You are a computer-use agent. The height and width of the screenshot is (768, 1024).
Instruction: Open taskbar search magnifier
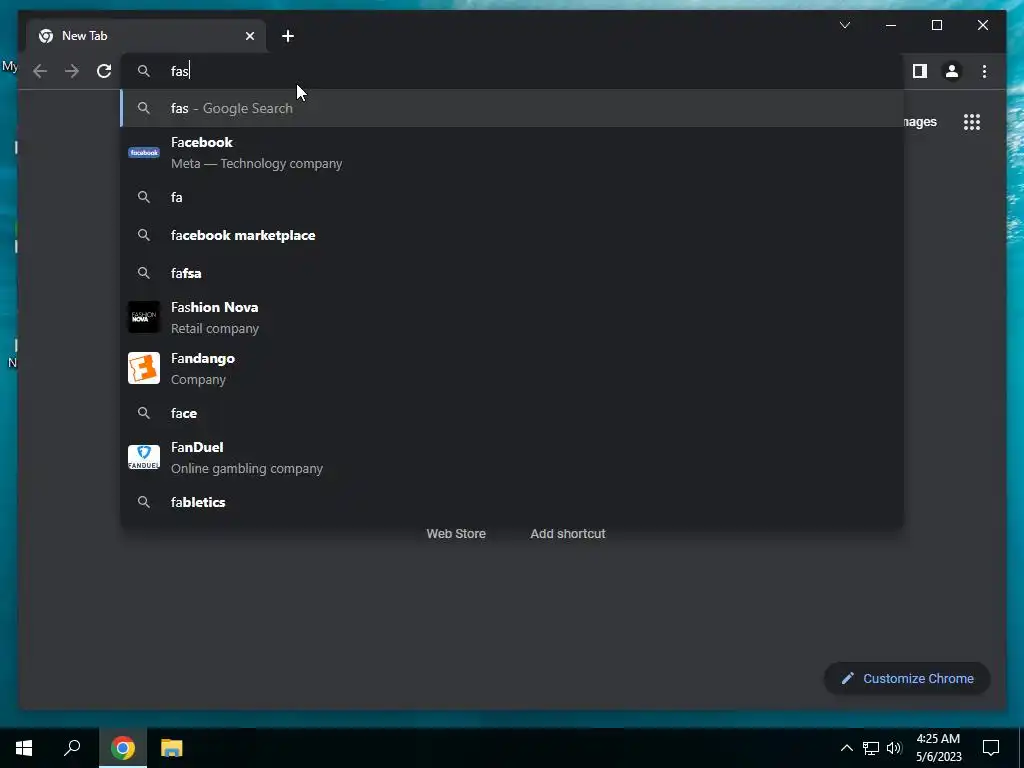click(72, 748)
